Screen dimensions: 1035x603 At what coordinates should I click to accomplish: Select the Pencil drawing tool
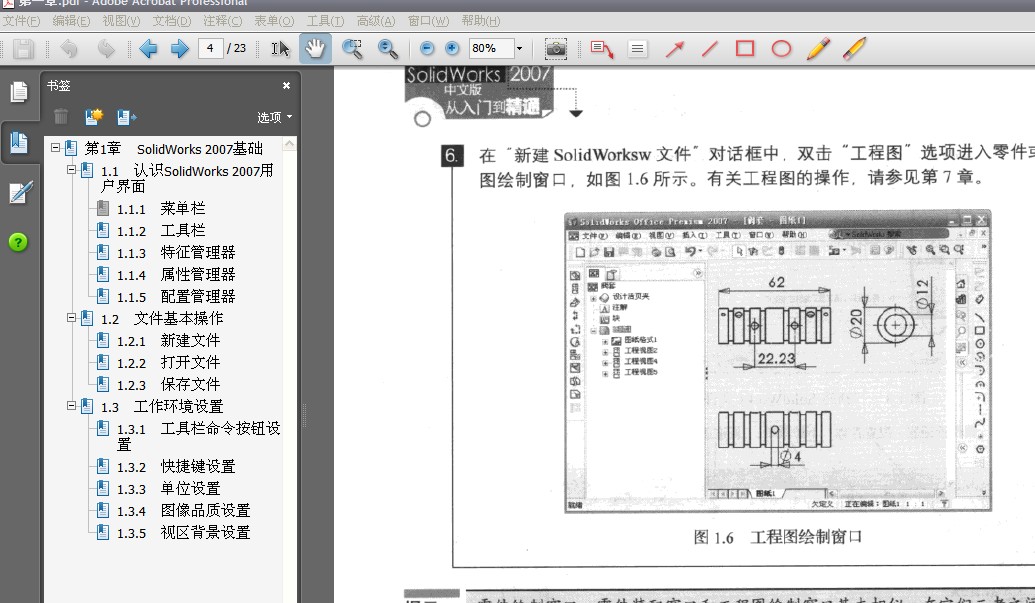click(818, 49)
